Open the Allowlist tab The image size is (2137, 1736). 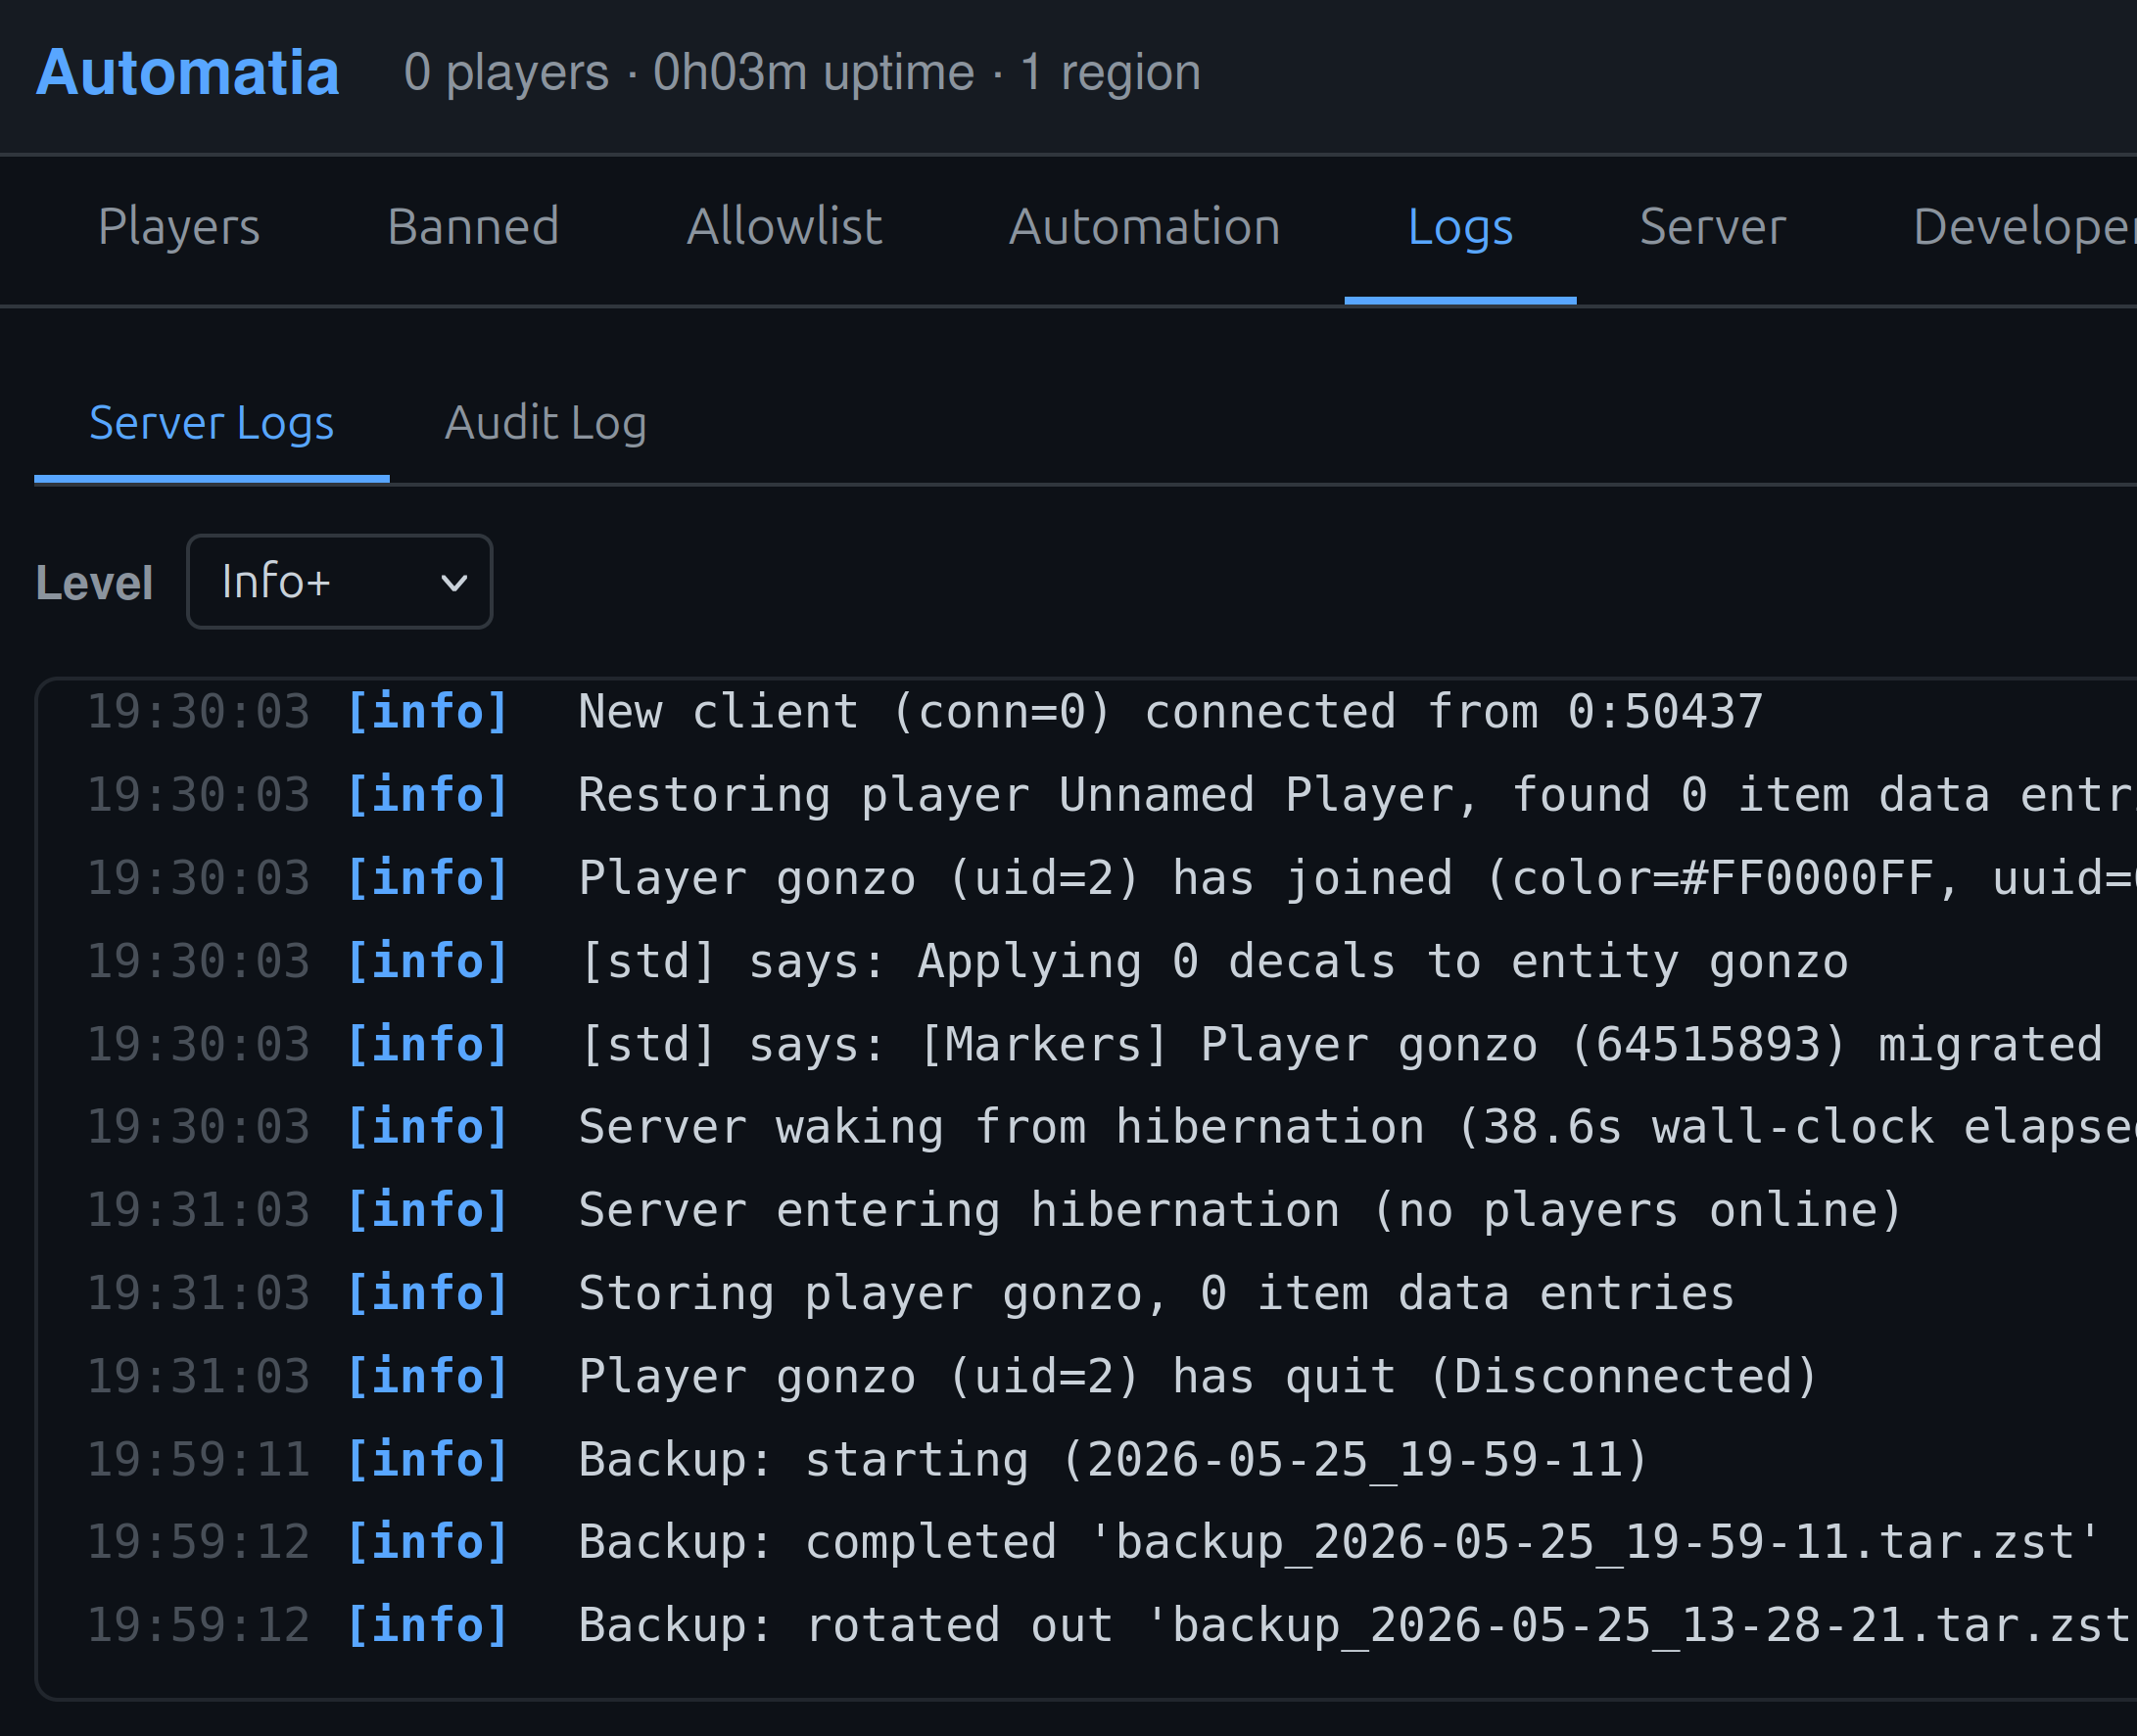tap(784, 227)
